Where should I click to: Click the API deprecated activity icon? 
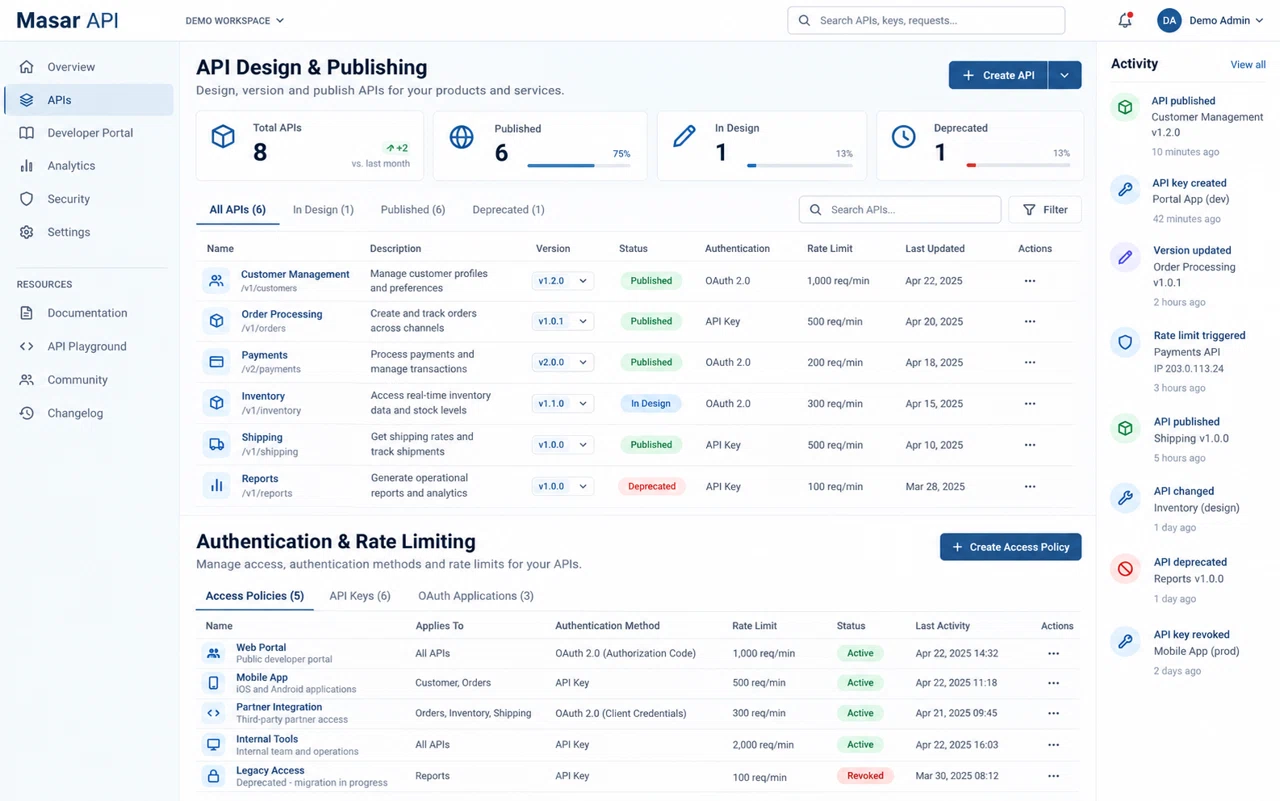click(x=1126, y=569)
